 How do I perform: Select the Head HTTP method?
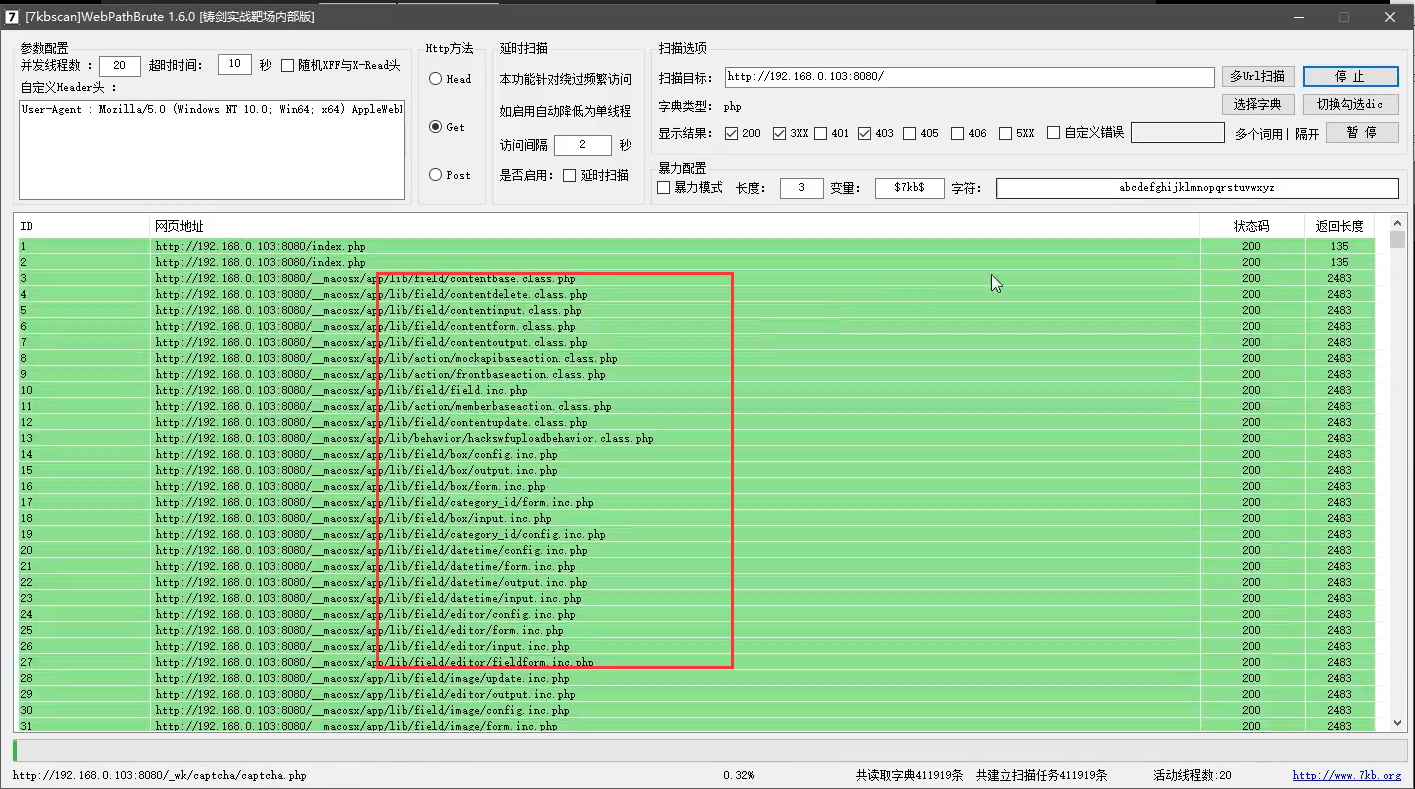pos(436,79)
